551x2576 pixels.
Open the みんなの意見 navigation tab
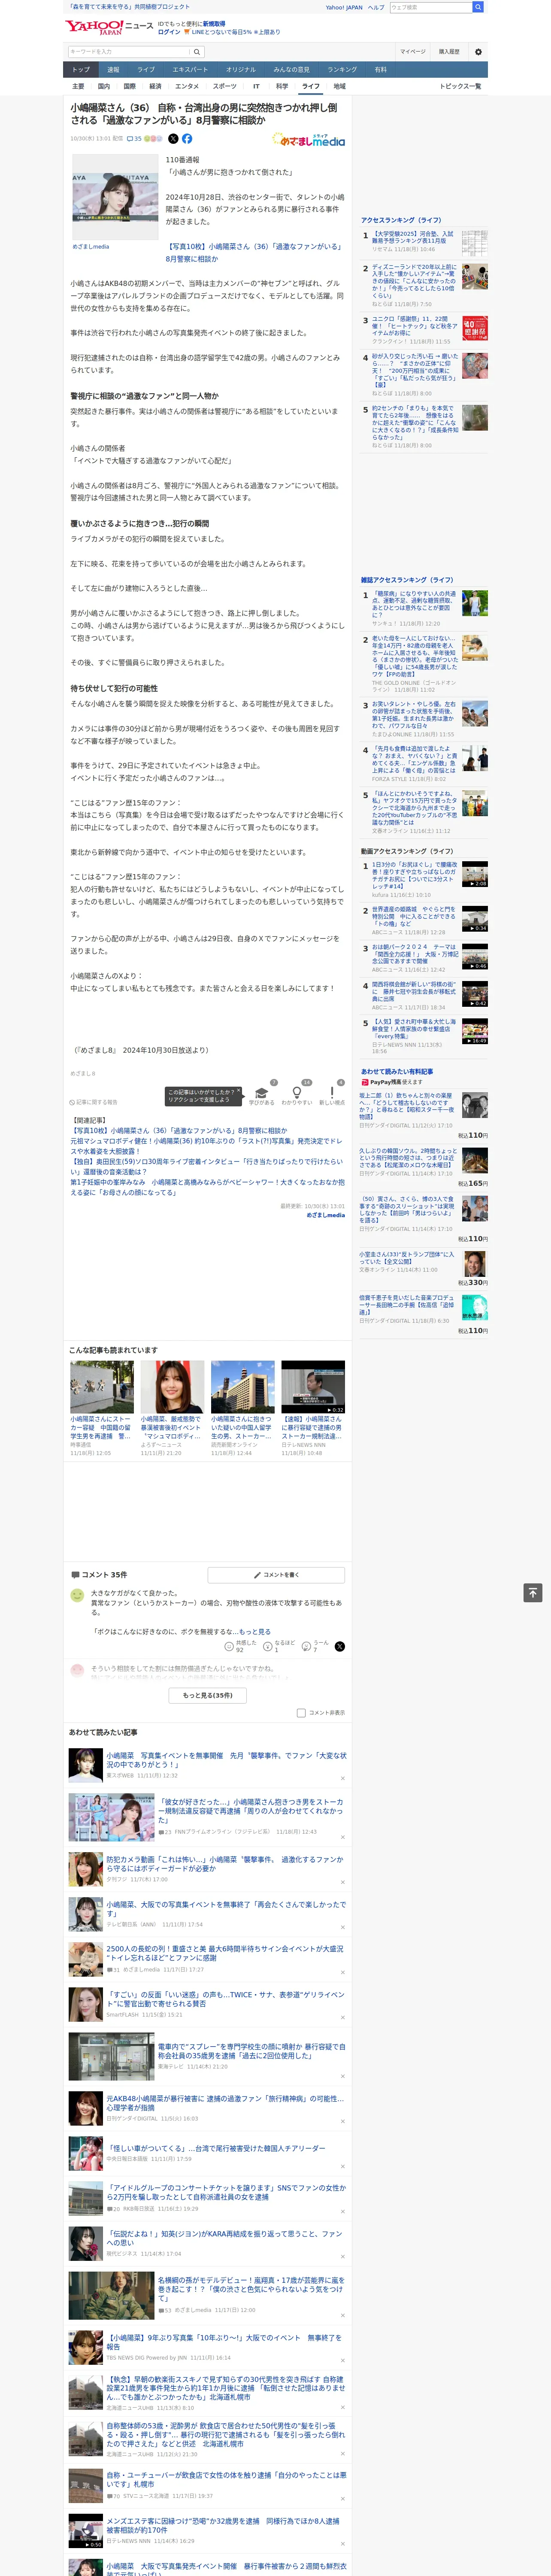point(291,70)
